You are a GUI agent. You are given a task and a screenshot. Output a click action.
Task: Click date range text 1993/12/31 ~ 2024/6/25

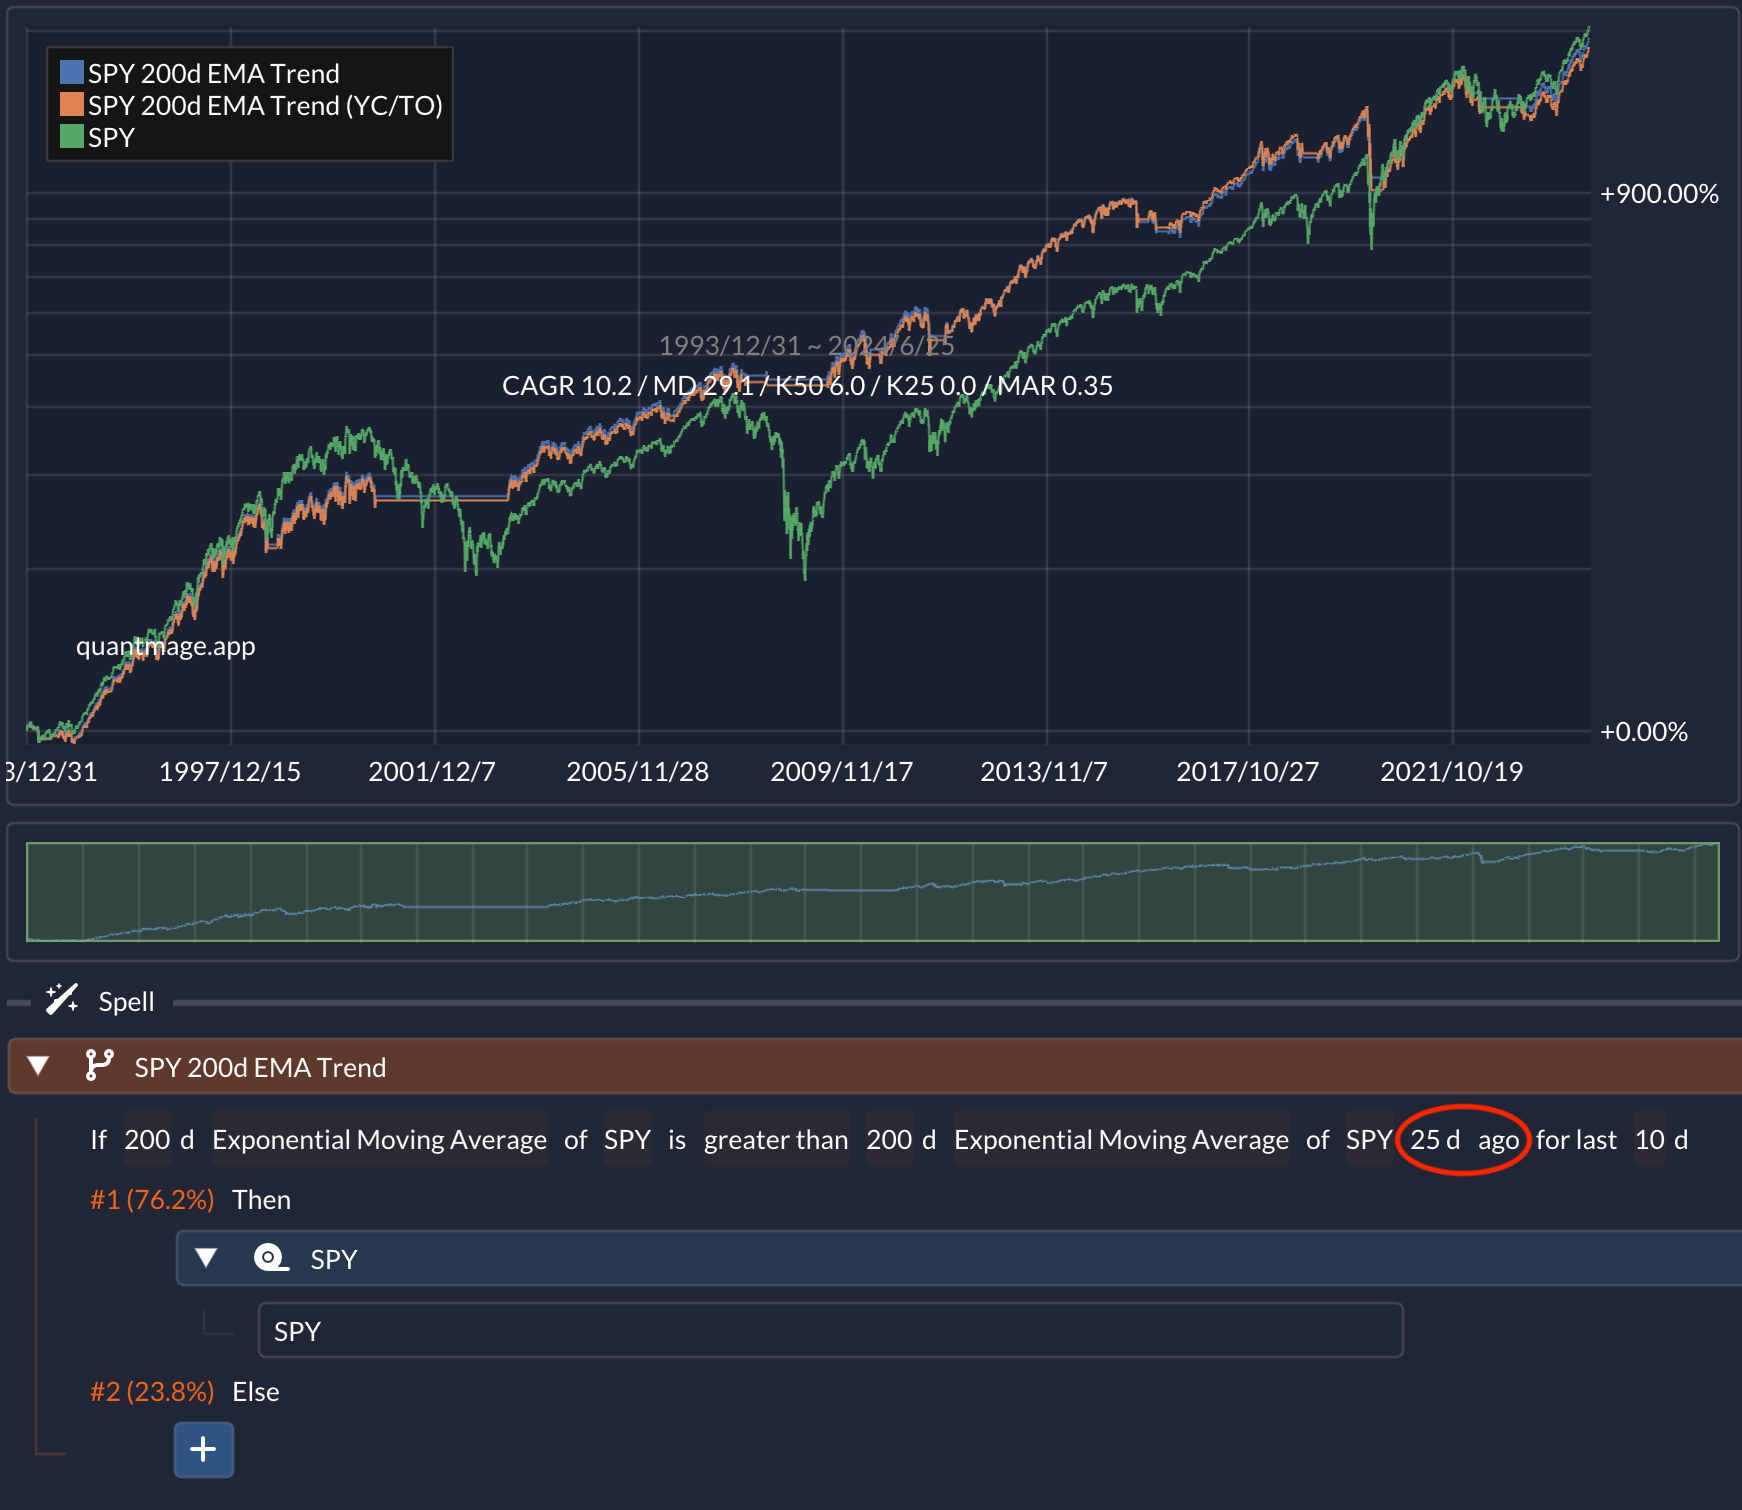click(x=806, y=345)
